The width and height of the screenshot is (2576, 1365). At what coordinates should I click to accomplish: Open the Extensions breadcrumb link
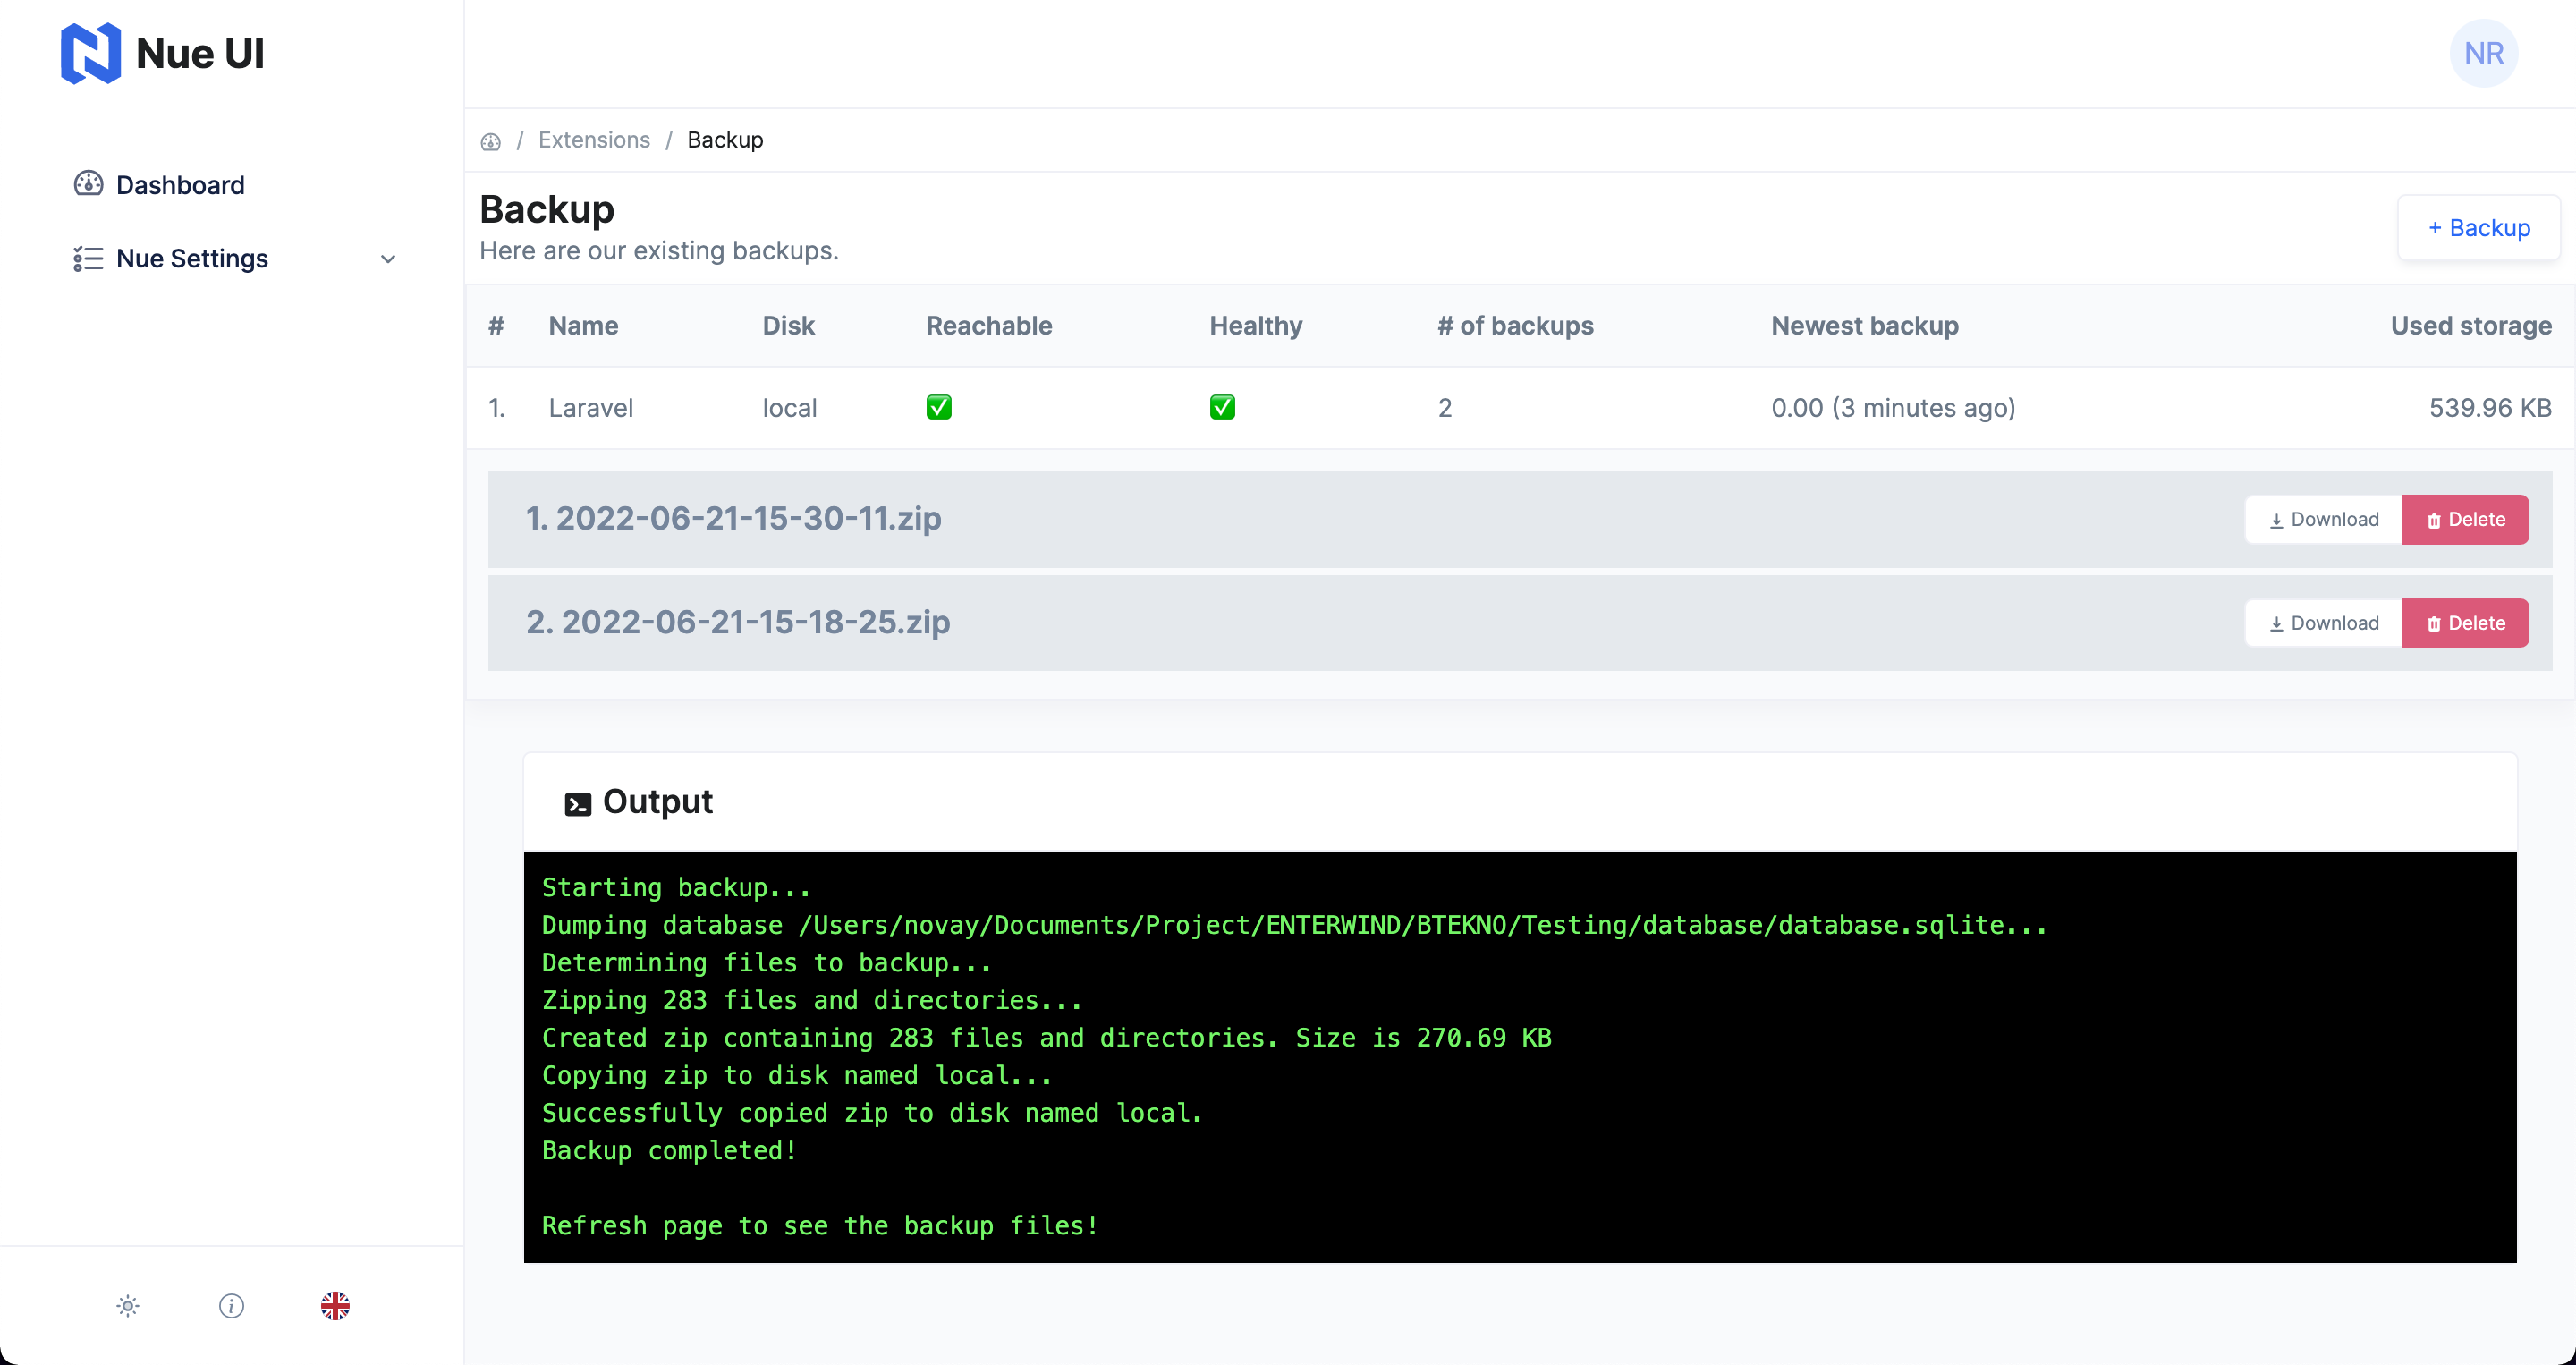click(593, 140)
